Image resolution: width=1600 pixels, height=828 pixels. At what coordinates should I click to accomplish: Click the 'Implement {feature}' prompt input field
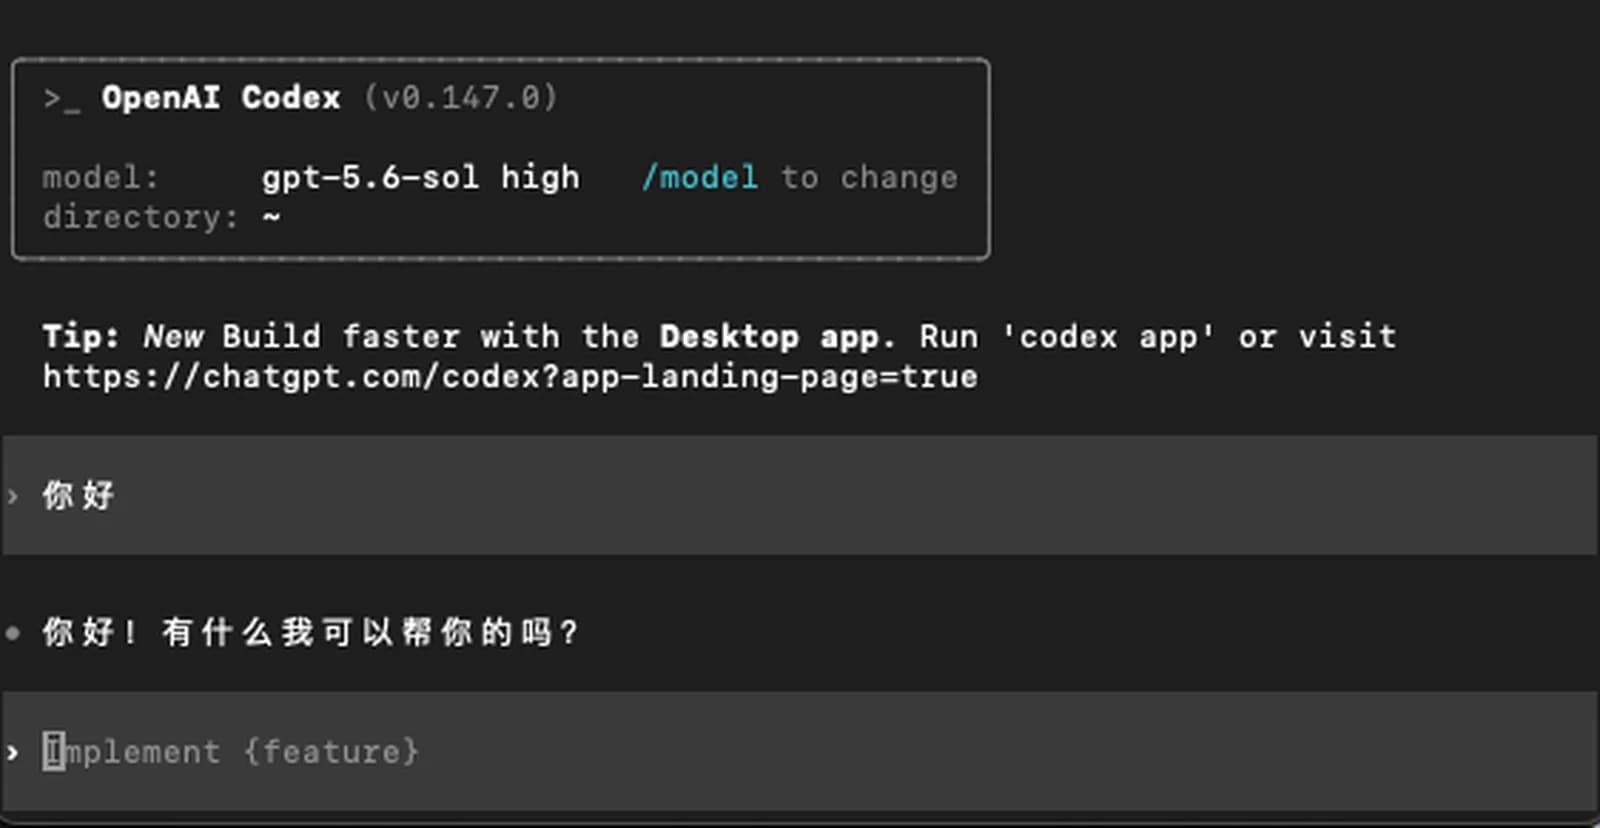800,751
